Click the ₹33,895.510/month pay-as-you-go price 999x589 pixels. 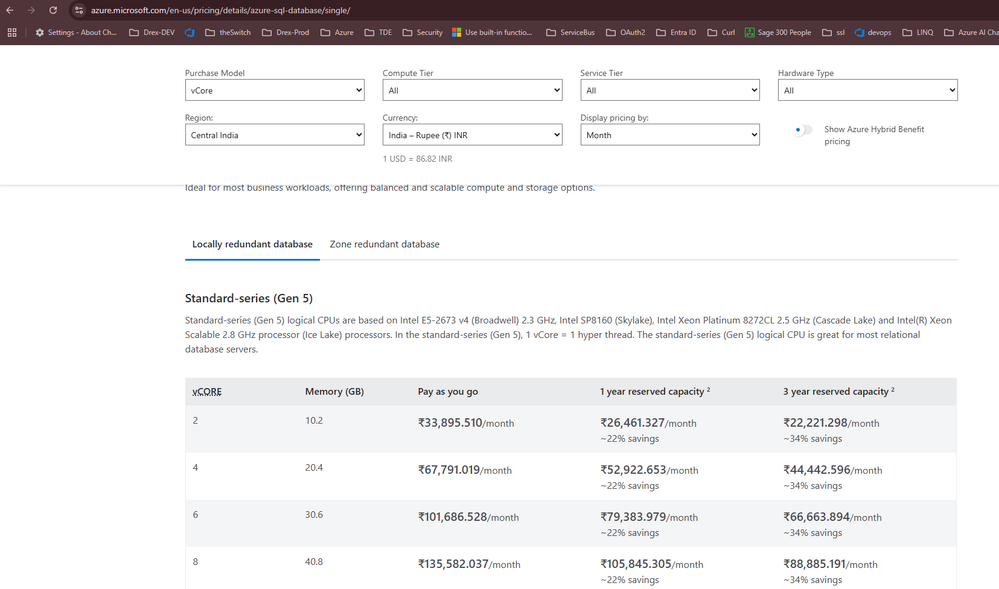click(466, 423)
